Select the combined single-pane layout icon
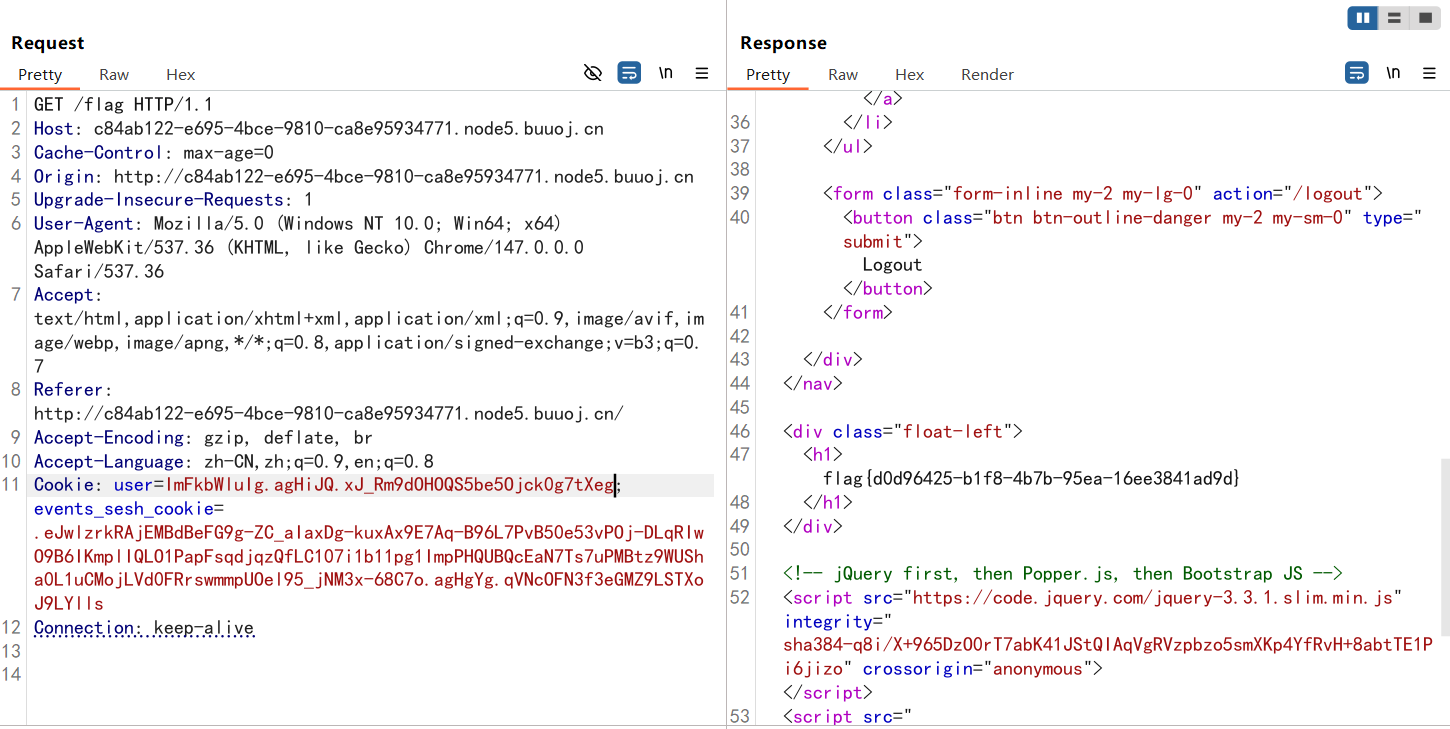The image size is (1450, 729). tap(1424, 18)
